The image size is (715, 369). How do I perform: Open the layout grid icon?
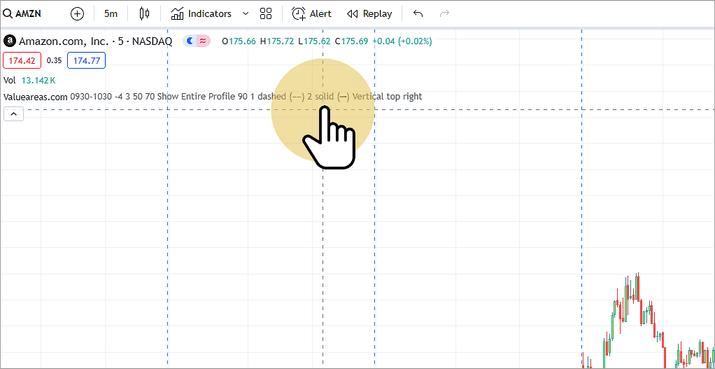click(265, 14)
